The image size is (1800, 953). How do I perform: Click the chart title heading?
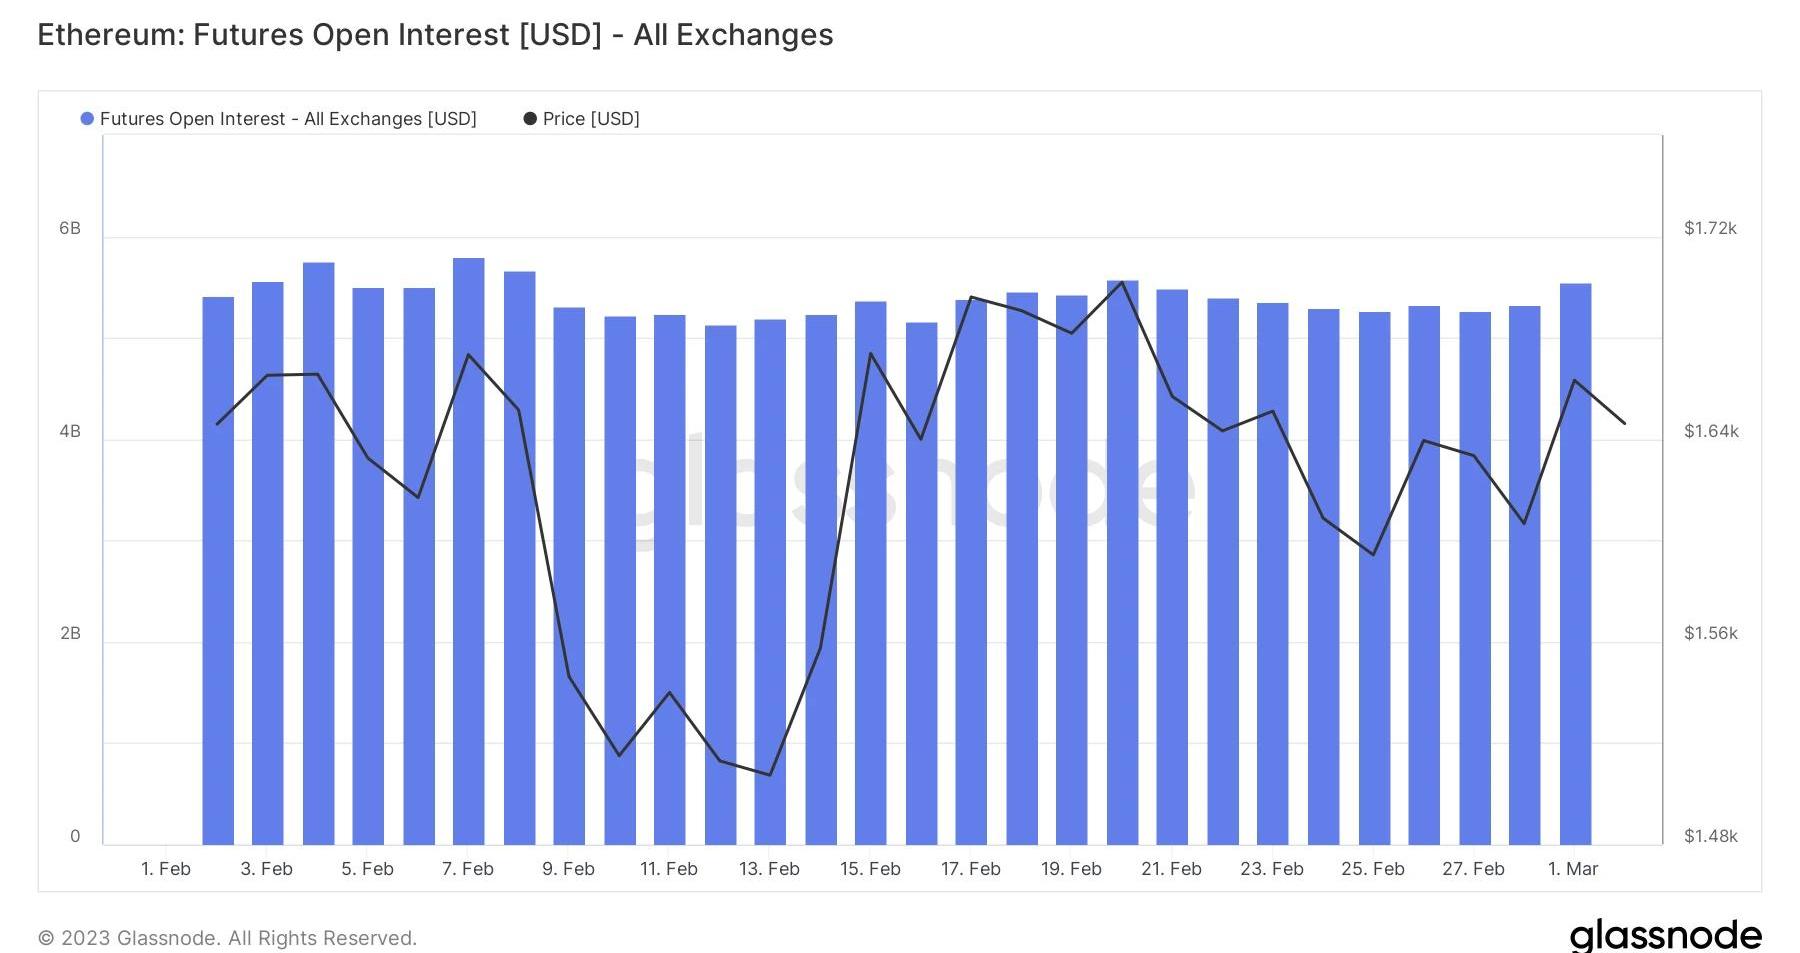(x=435, y=35)
